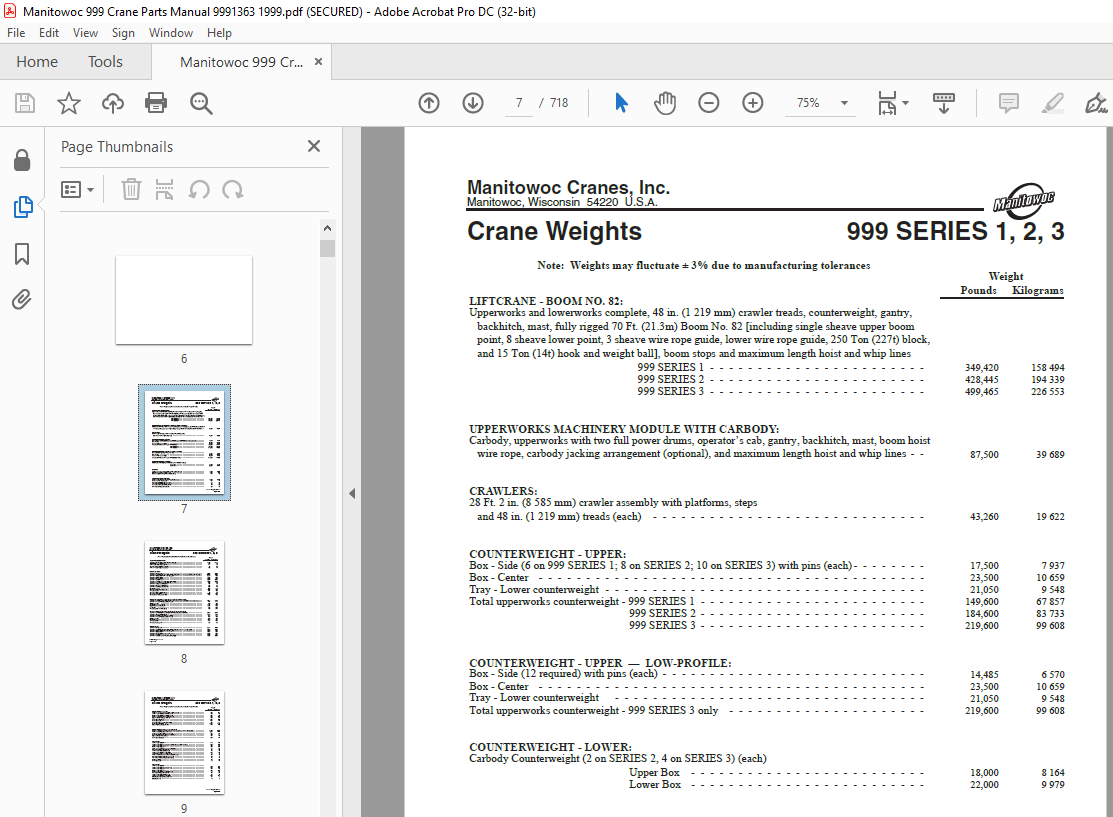Close the Page Thumbnails panel
Screen dimensions: 1113x817
point(314,146)
